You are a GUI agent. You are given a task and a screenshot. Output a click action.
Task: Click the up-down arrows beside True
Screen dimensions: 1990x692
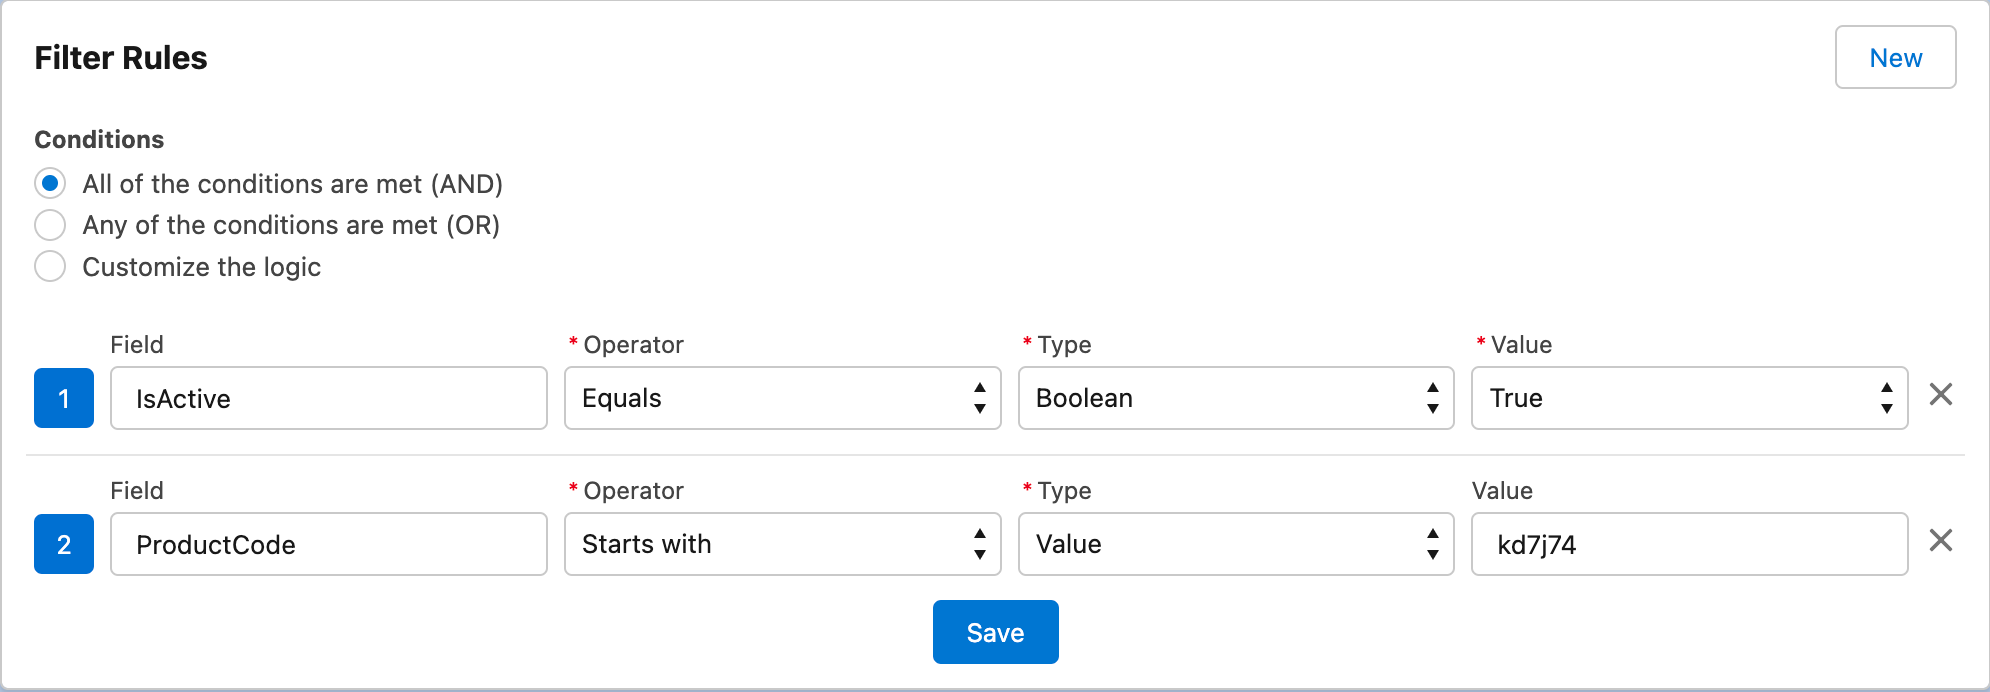1886,398
